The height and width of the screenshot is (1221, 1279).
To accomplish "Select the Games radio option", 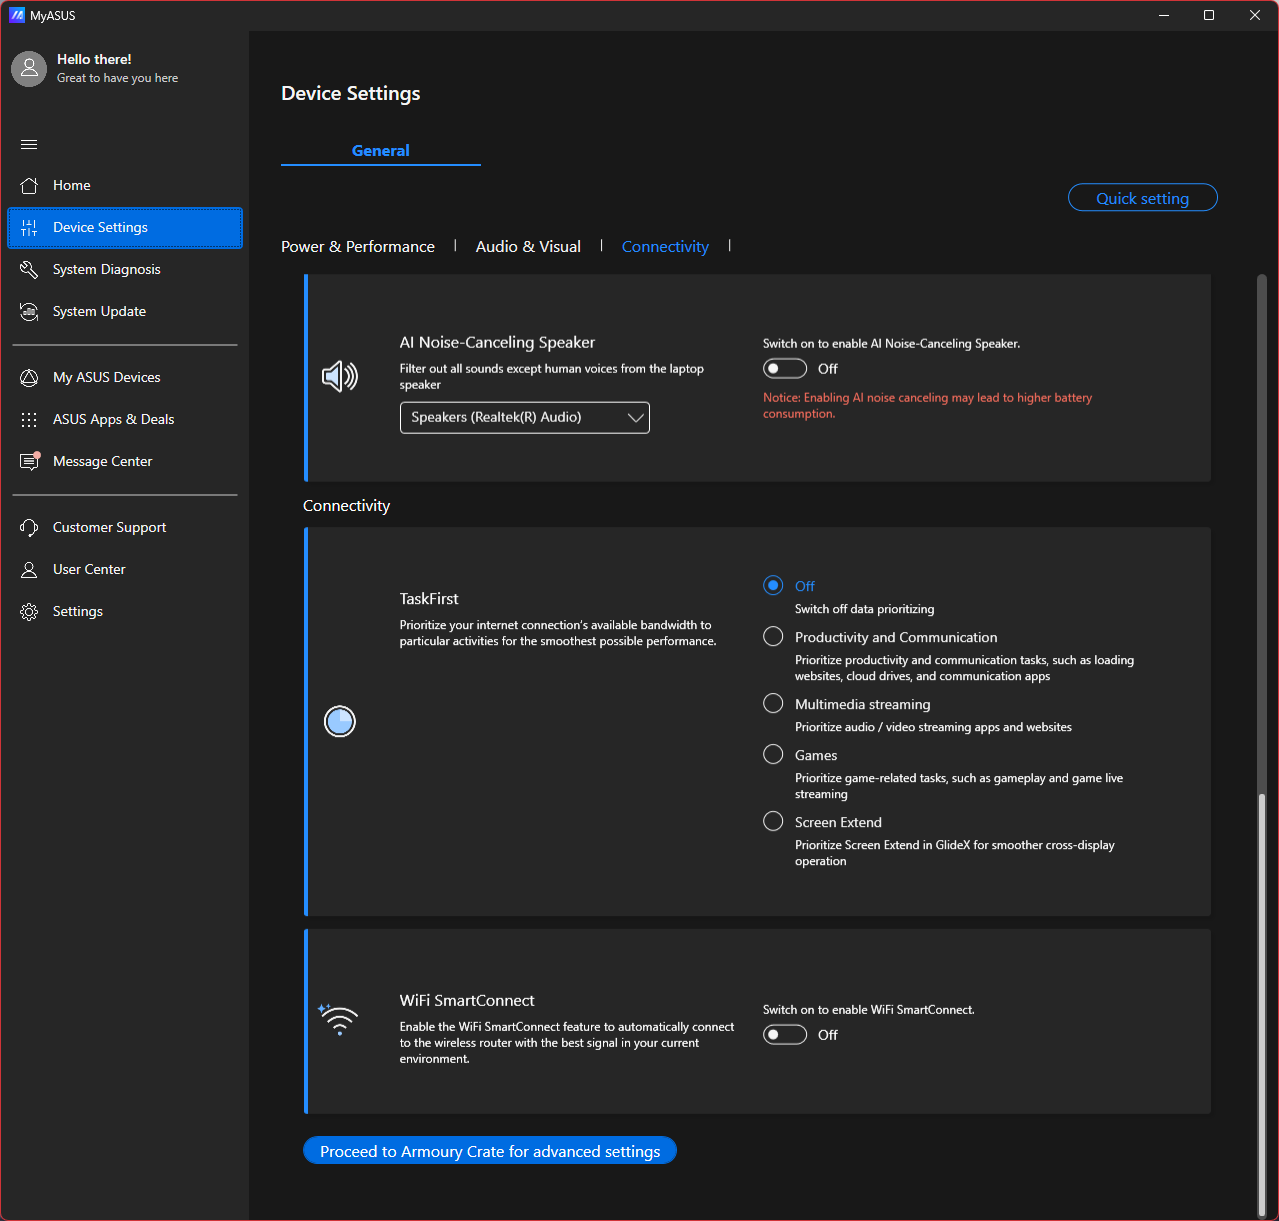I will (773, 754).
